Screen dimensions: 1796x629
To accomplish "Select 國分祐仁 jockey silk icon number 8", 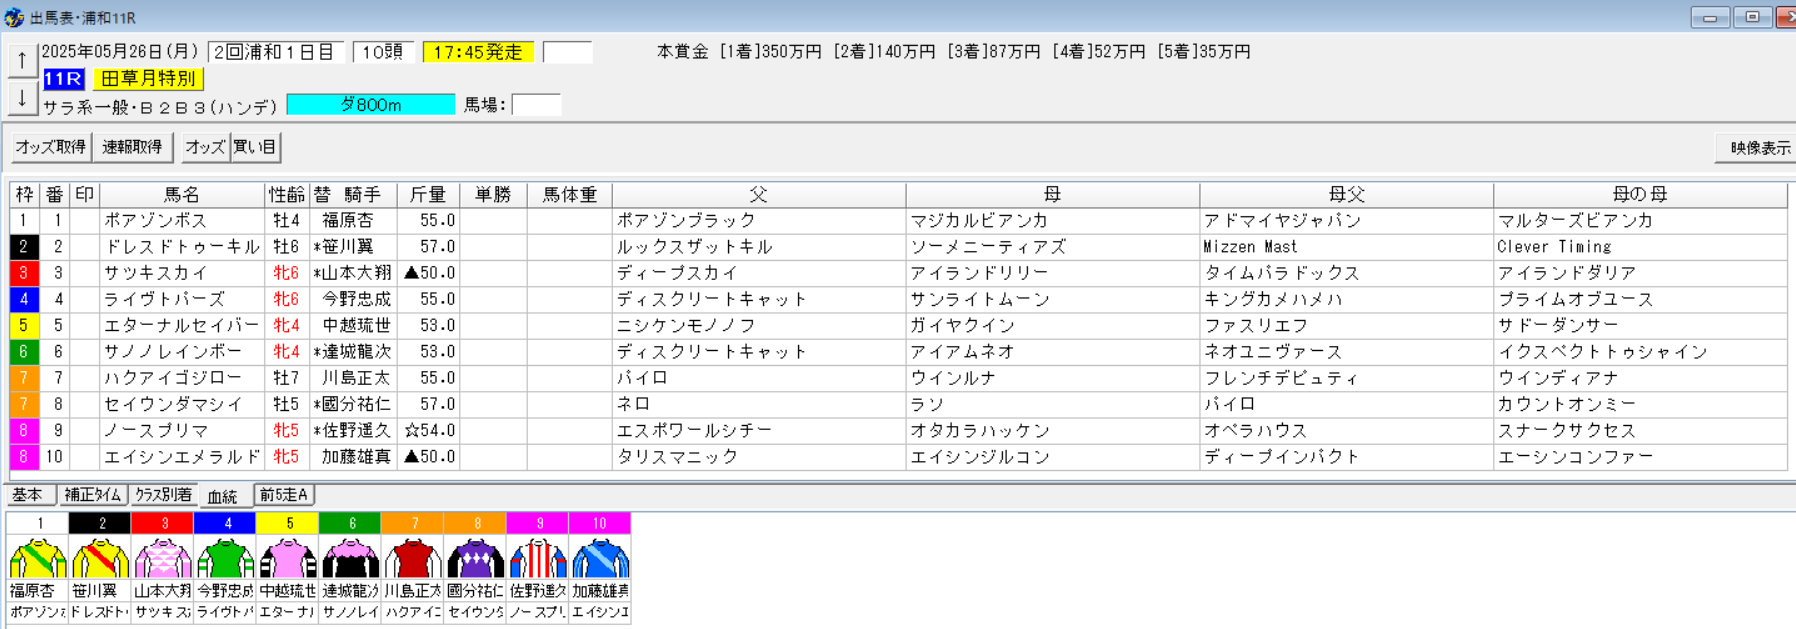I will point(475,558).
